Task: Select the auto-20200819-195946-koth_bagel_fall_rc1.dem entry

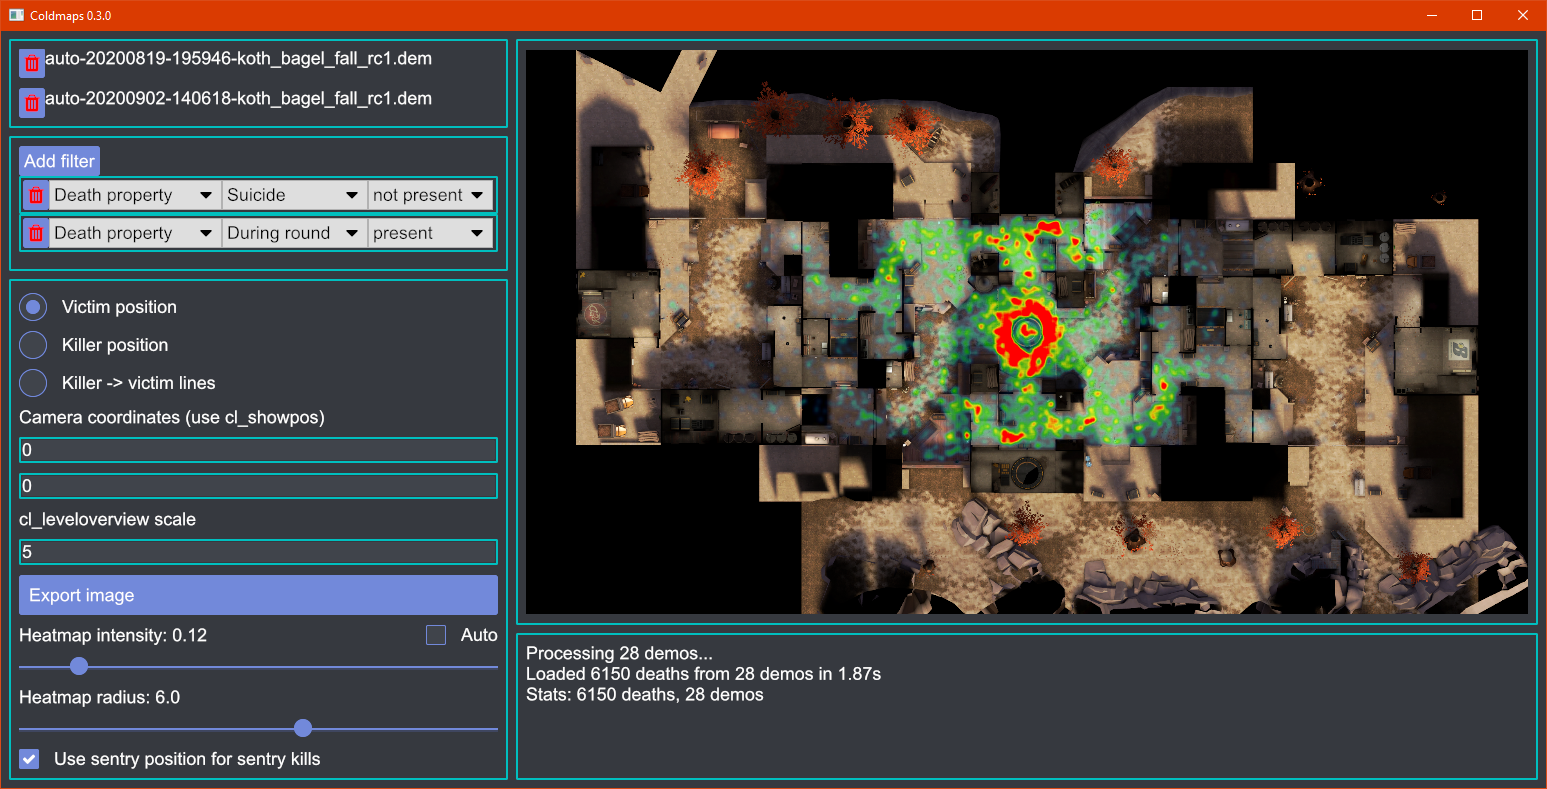Action: coord(238,59)
